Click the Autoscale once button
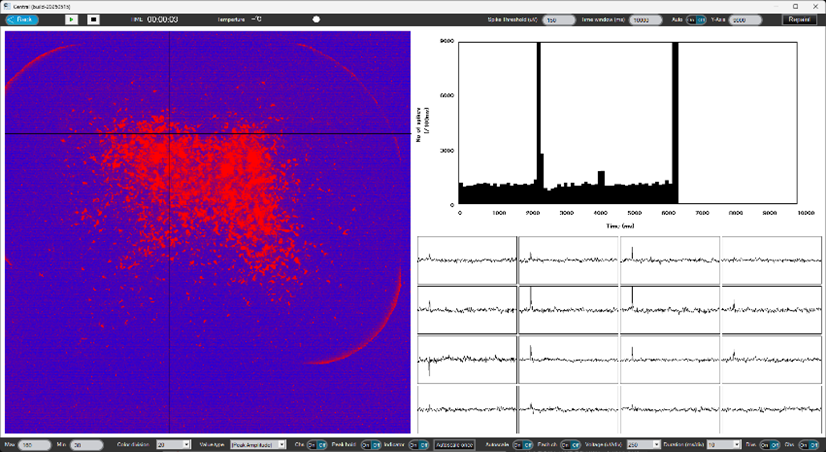This screenshot has height=452, width=826. (x=453, y=444)
